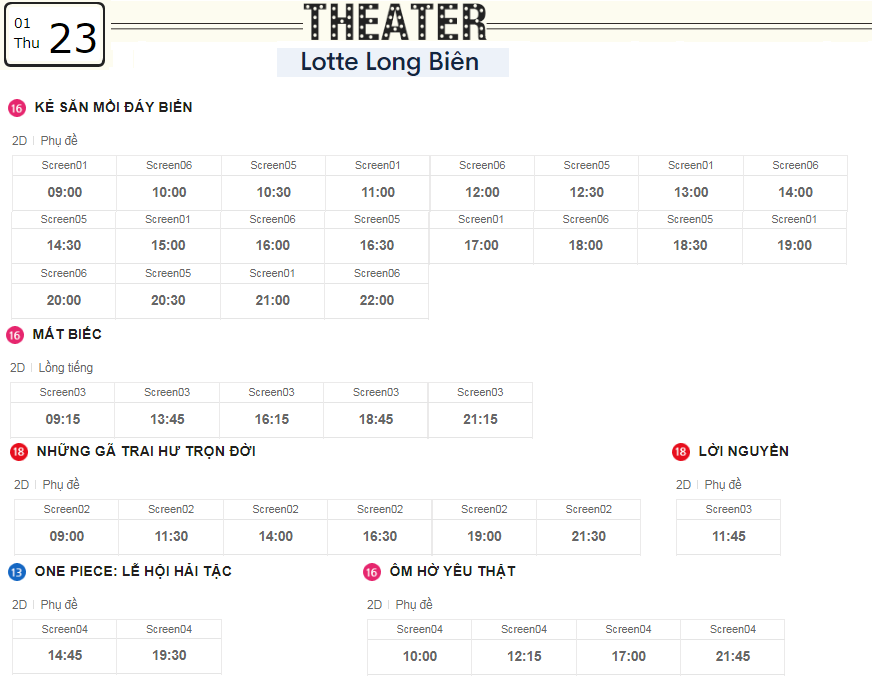Click the THEATER marquee heading

tap(395, 22)
